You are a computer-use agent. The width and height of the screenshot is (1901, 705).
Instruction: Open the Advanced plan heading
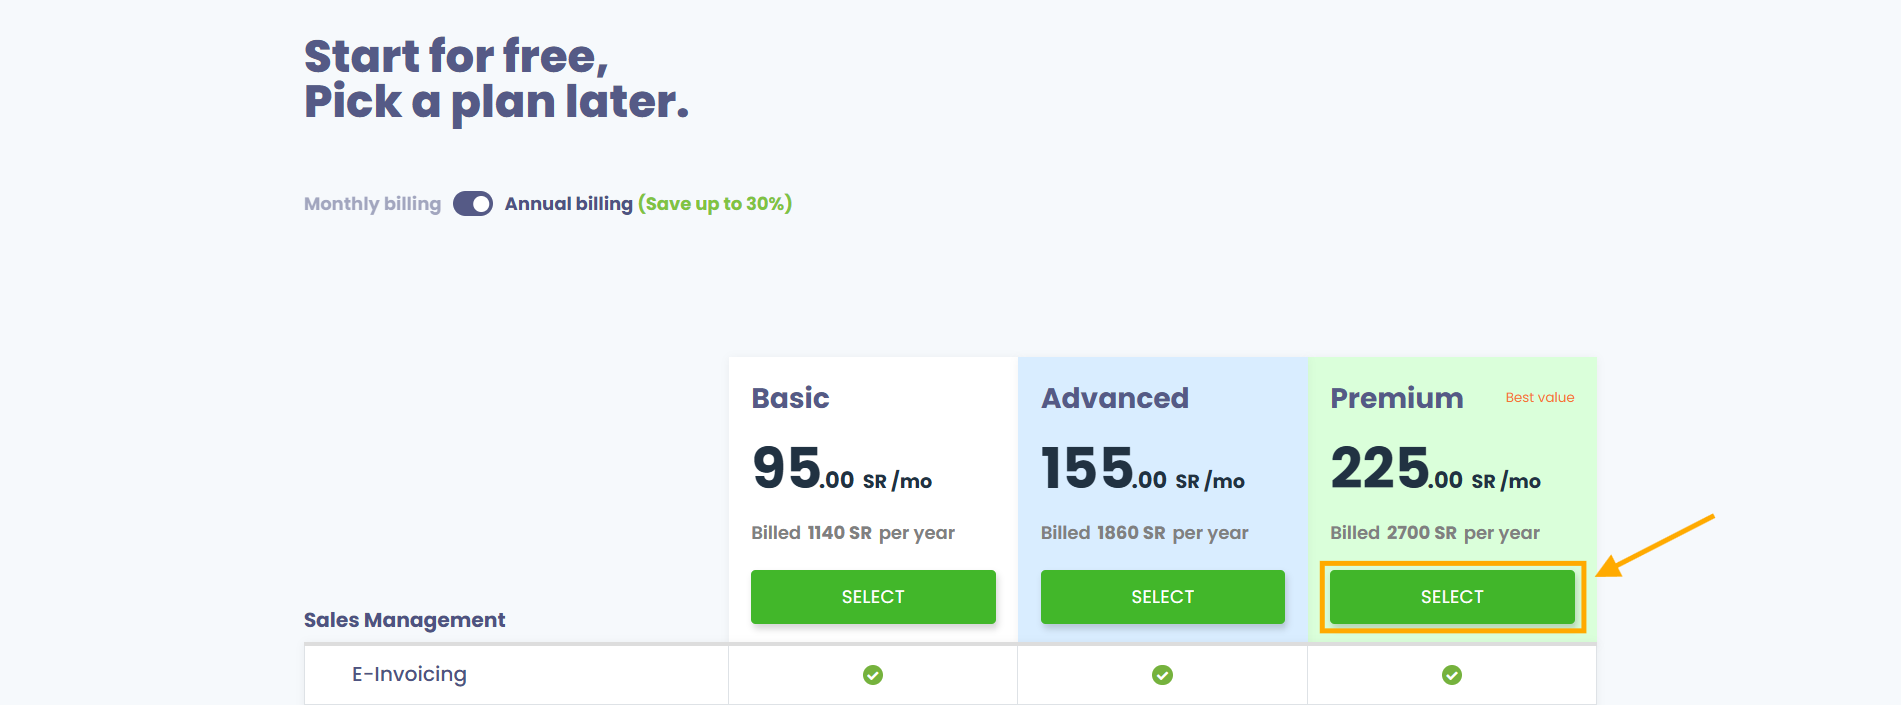(x=1115, y=398)
